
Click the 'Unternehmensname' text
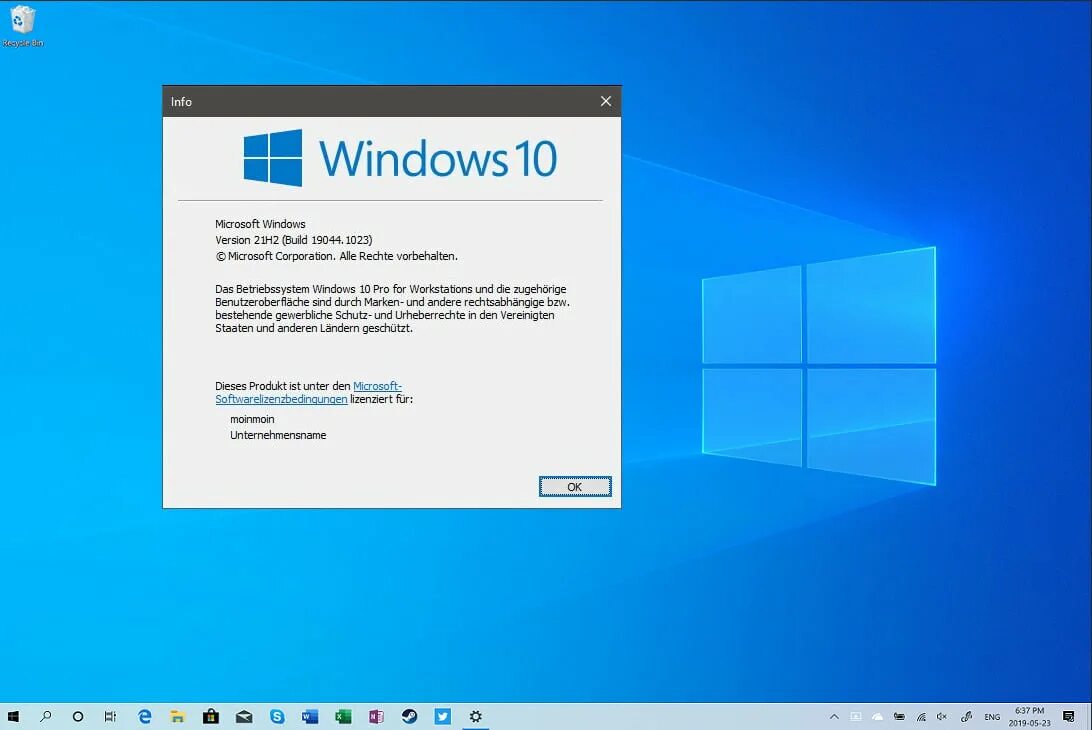click(x=278, y=435)
